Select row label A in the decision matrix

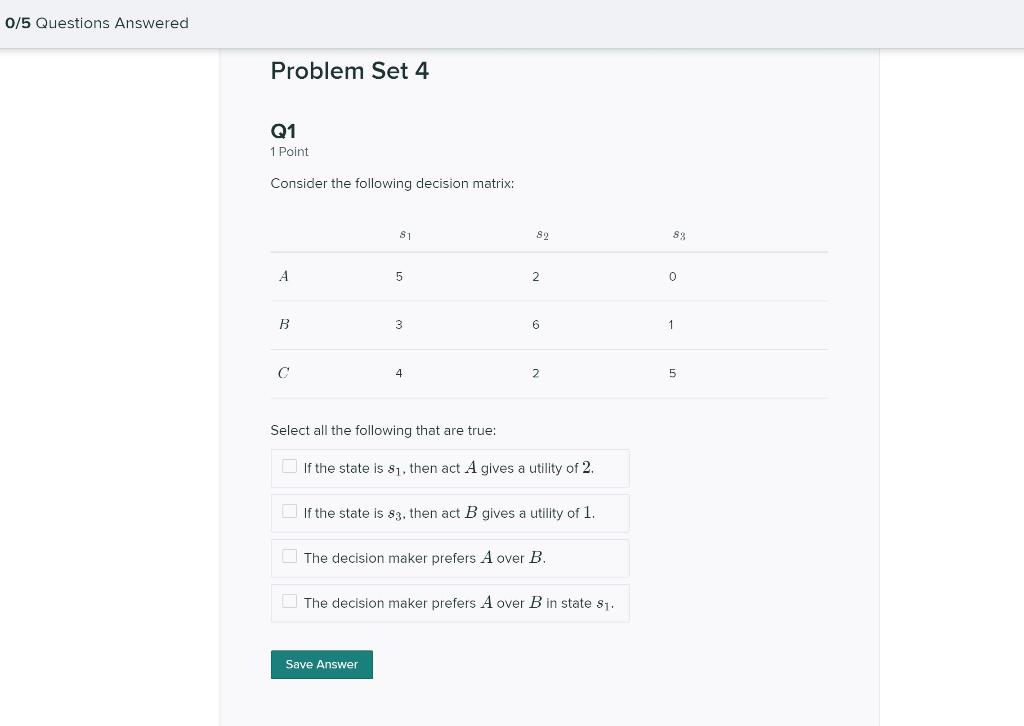(x=284, y=276)
